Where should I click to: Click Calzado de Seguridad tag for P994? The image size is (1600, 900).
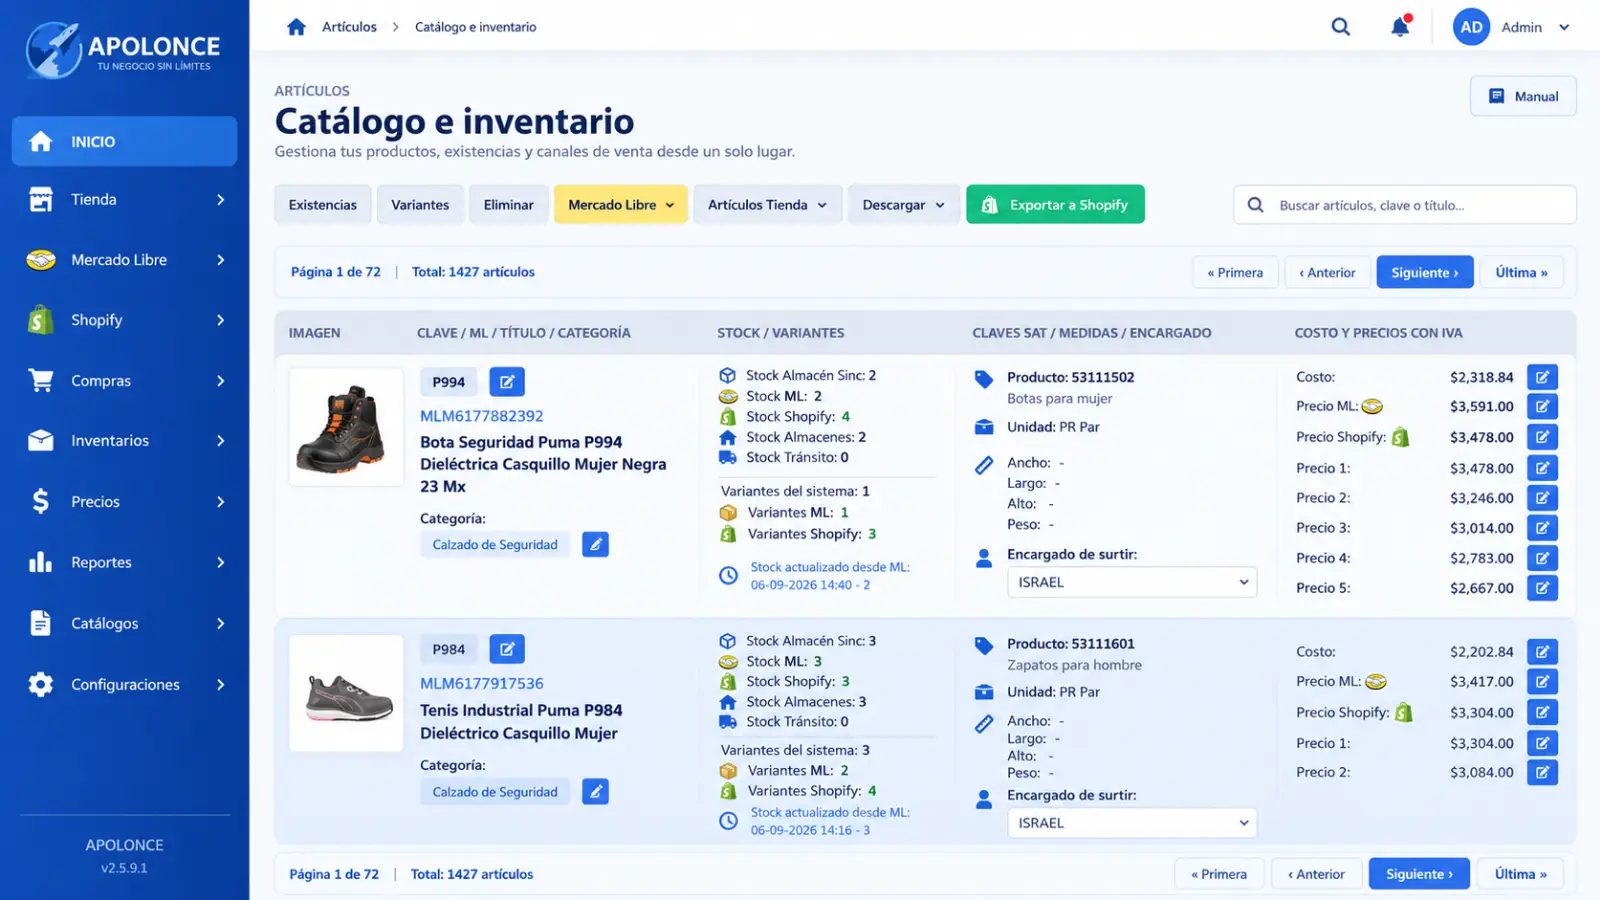pyautogui.click(x=495, y=544)
